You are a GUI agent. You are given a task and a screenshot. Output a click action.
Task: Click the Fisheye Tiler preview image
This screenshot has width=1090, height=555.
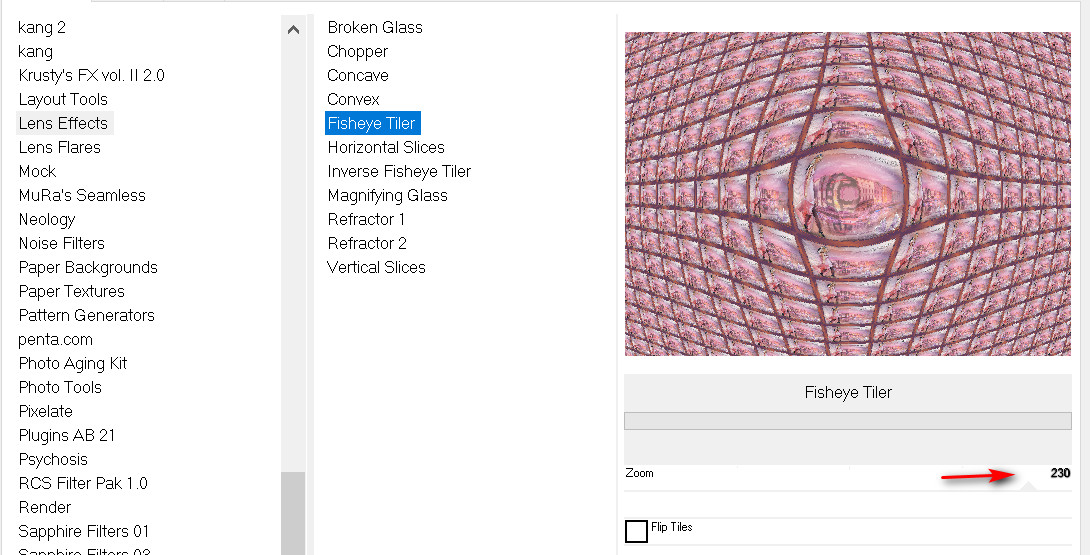(848, 194)
